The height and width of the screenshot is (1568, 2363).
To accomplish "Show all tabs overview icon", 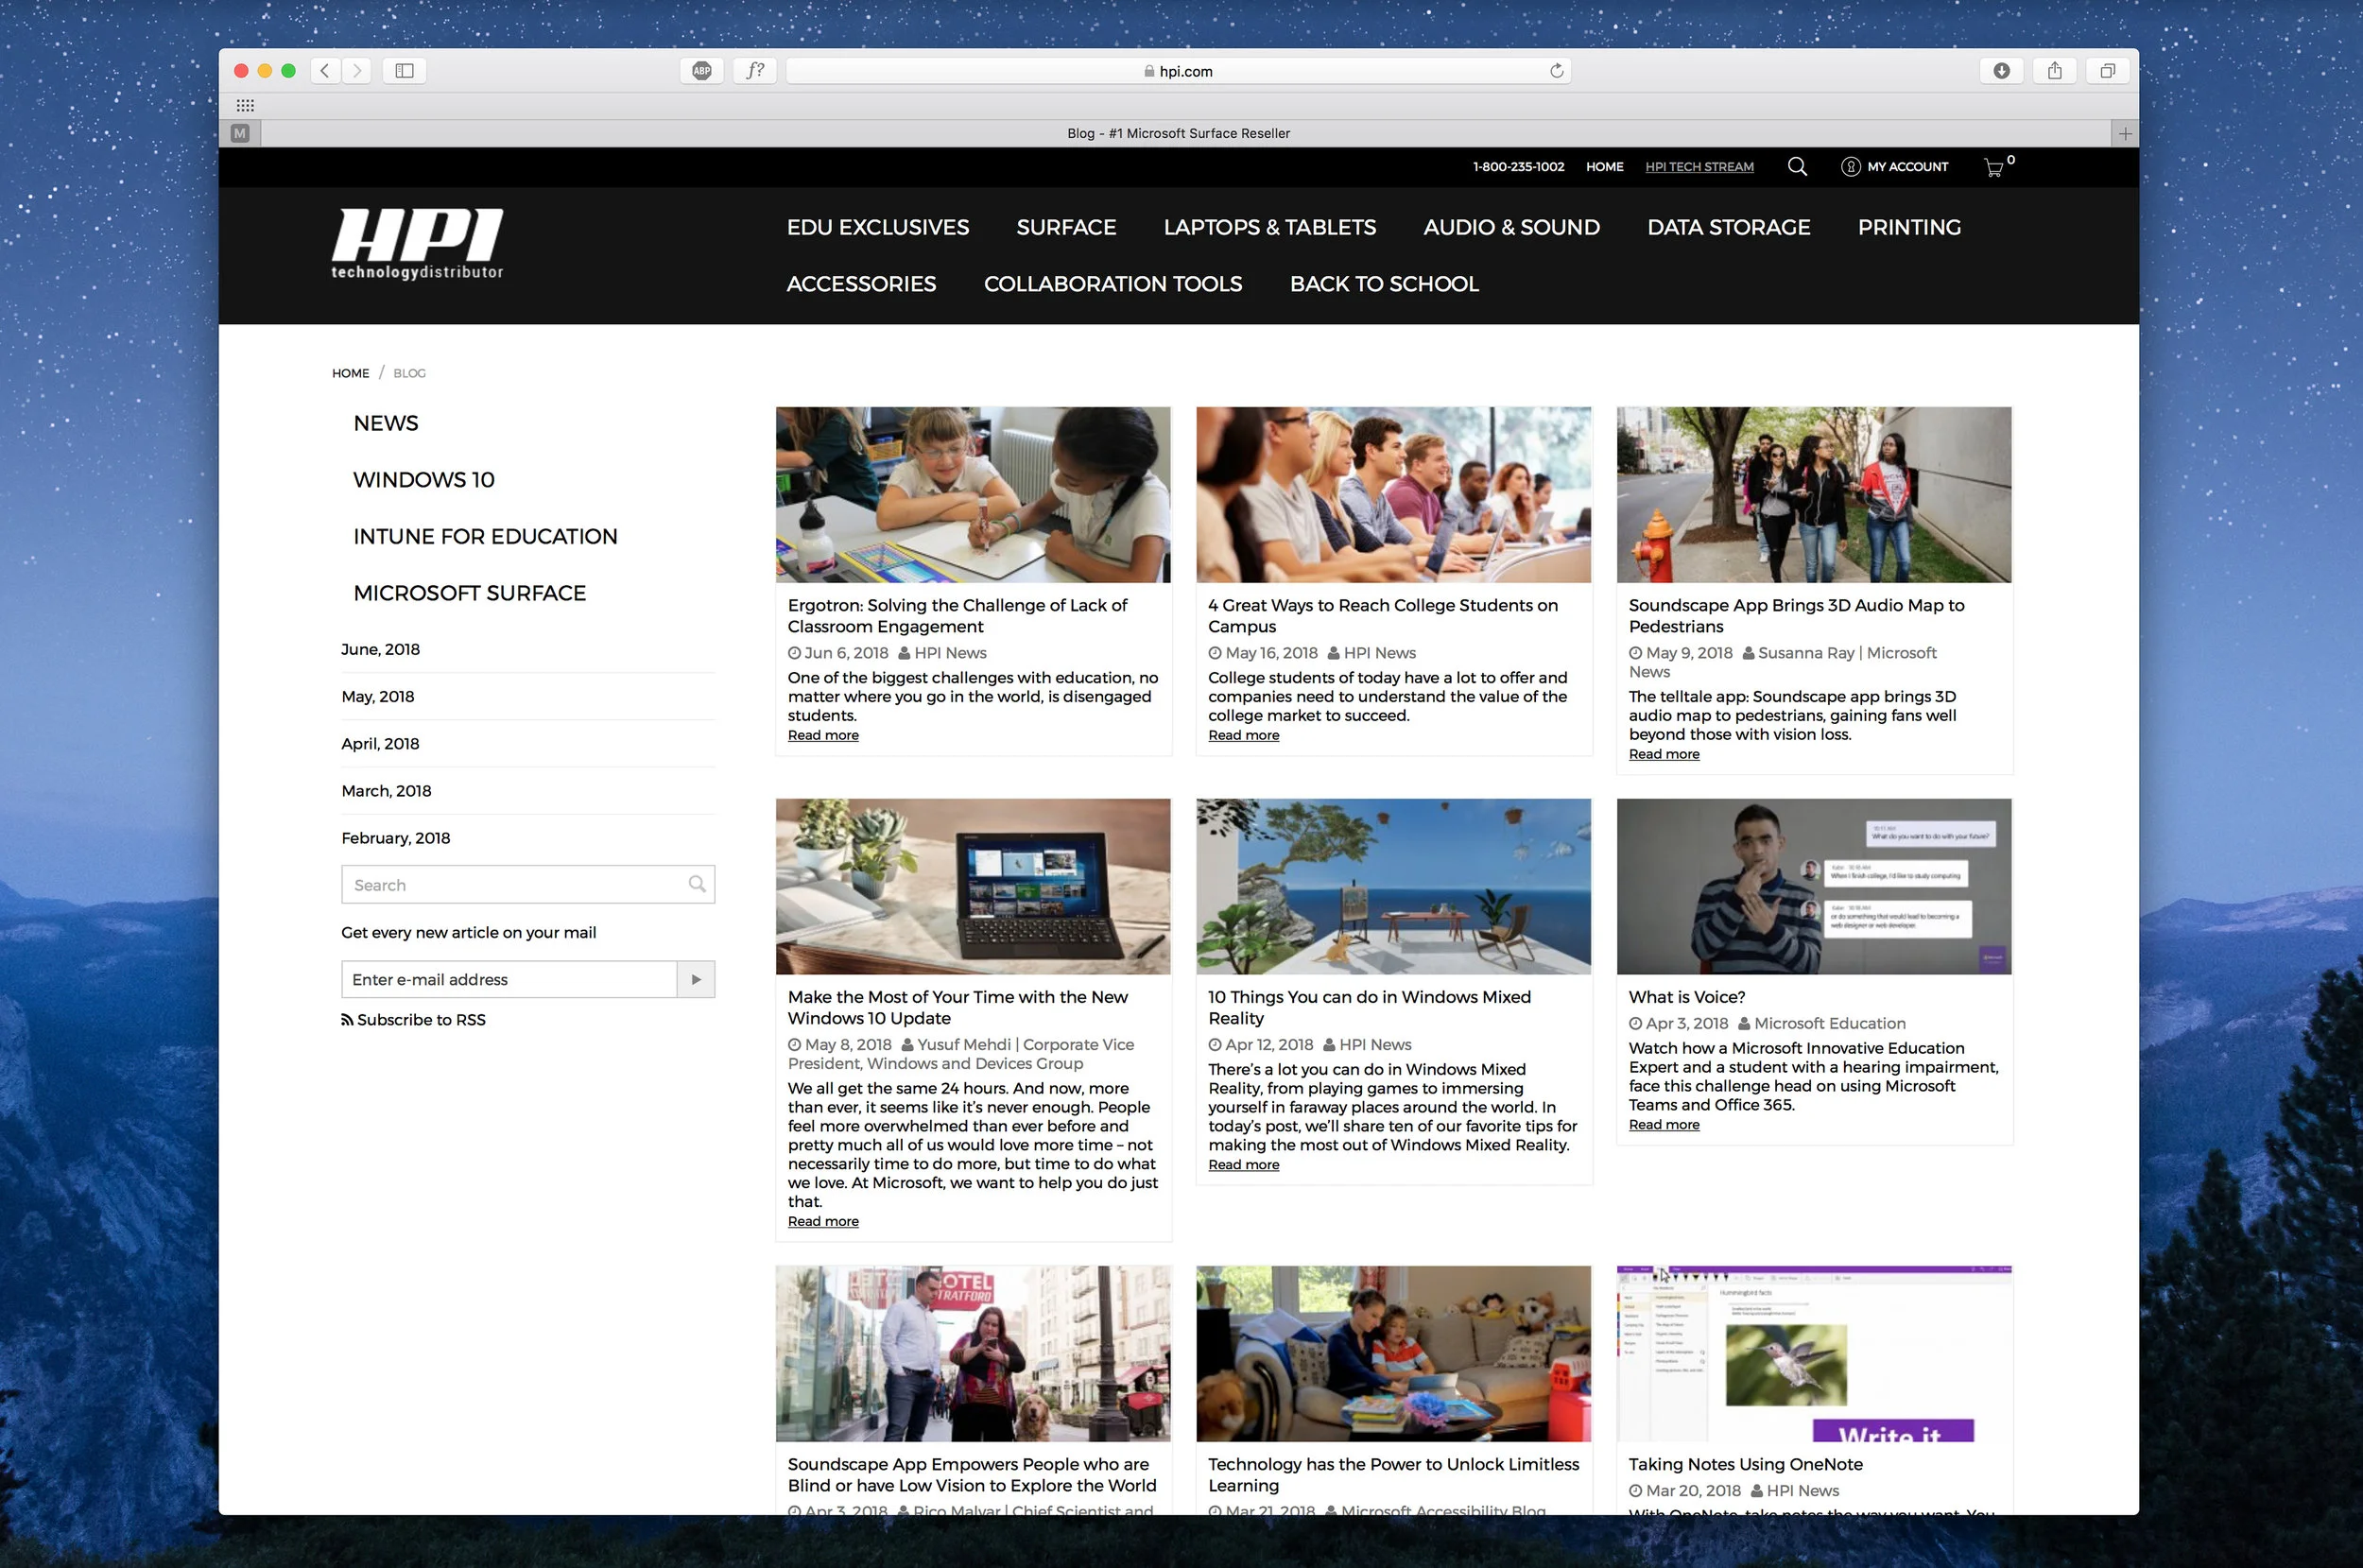I will click(2107, 70).
